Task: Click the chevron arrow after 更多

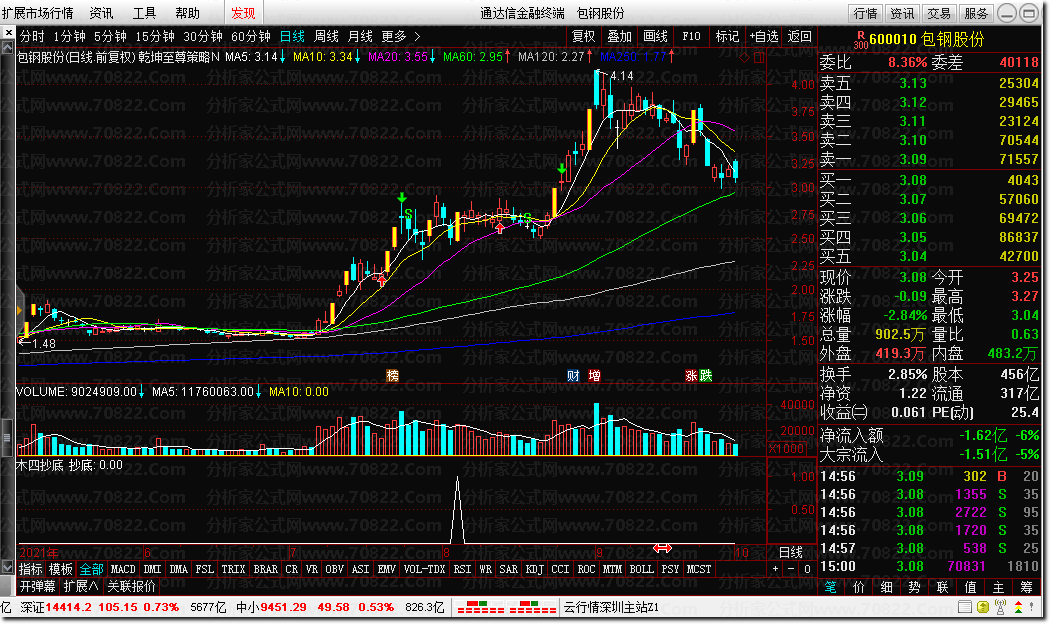Action: (x=417, y=36)
